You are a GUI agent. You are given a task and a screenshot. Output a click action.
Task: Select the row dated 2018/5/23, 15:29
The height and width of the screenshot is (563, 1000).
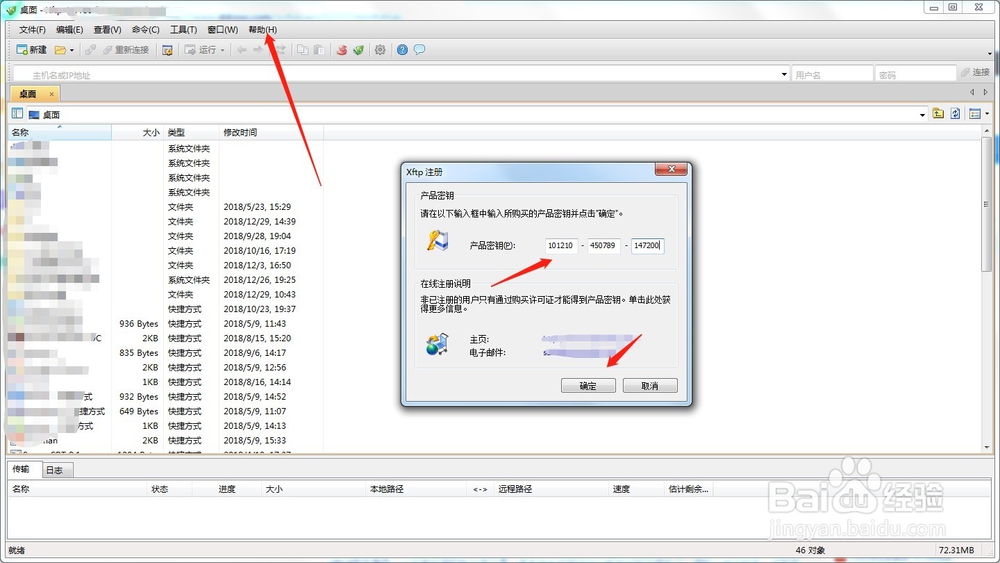coord(166,207)
